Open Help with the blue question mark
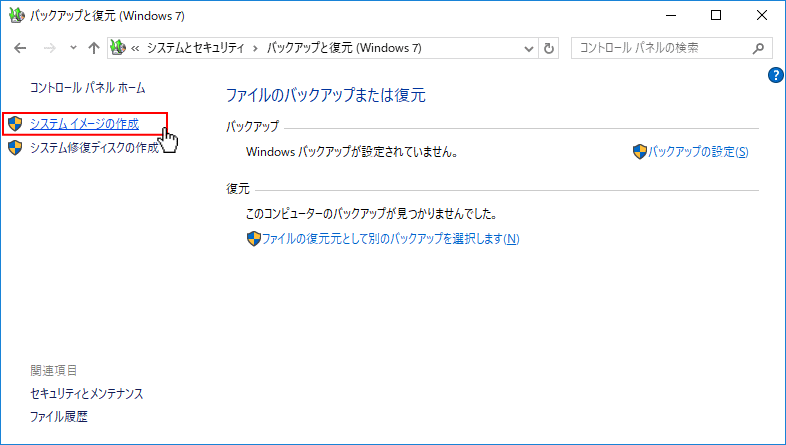Viewport: 786px width, 445px height. pyautogui.click(x=775, y=75)
